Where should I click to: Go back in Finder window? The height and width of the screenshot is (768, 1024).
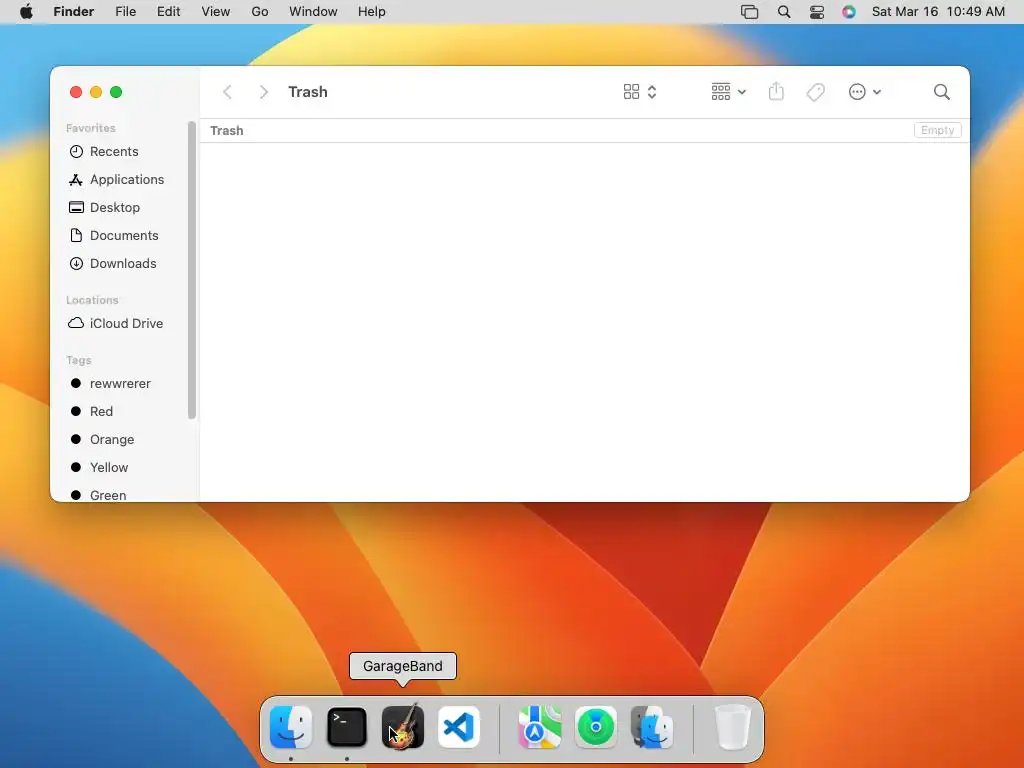(227, 92)
